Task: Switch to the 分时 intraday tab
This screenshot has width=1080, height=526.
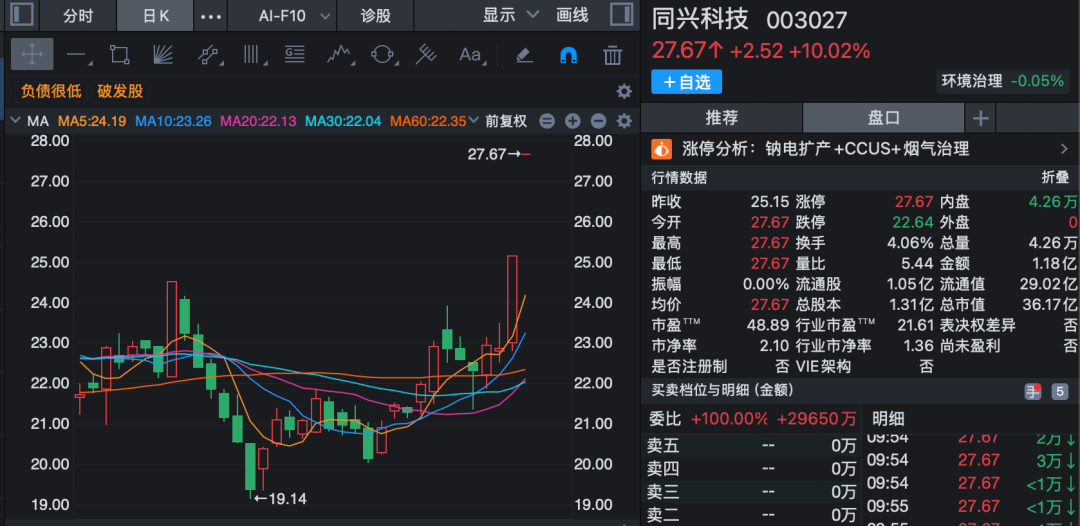Action: coord(77,16)
